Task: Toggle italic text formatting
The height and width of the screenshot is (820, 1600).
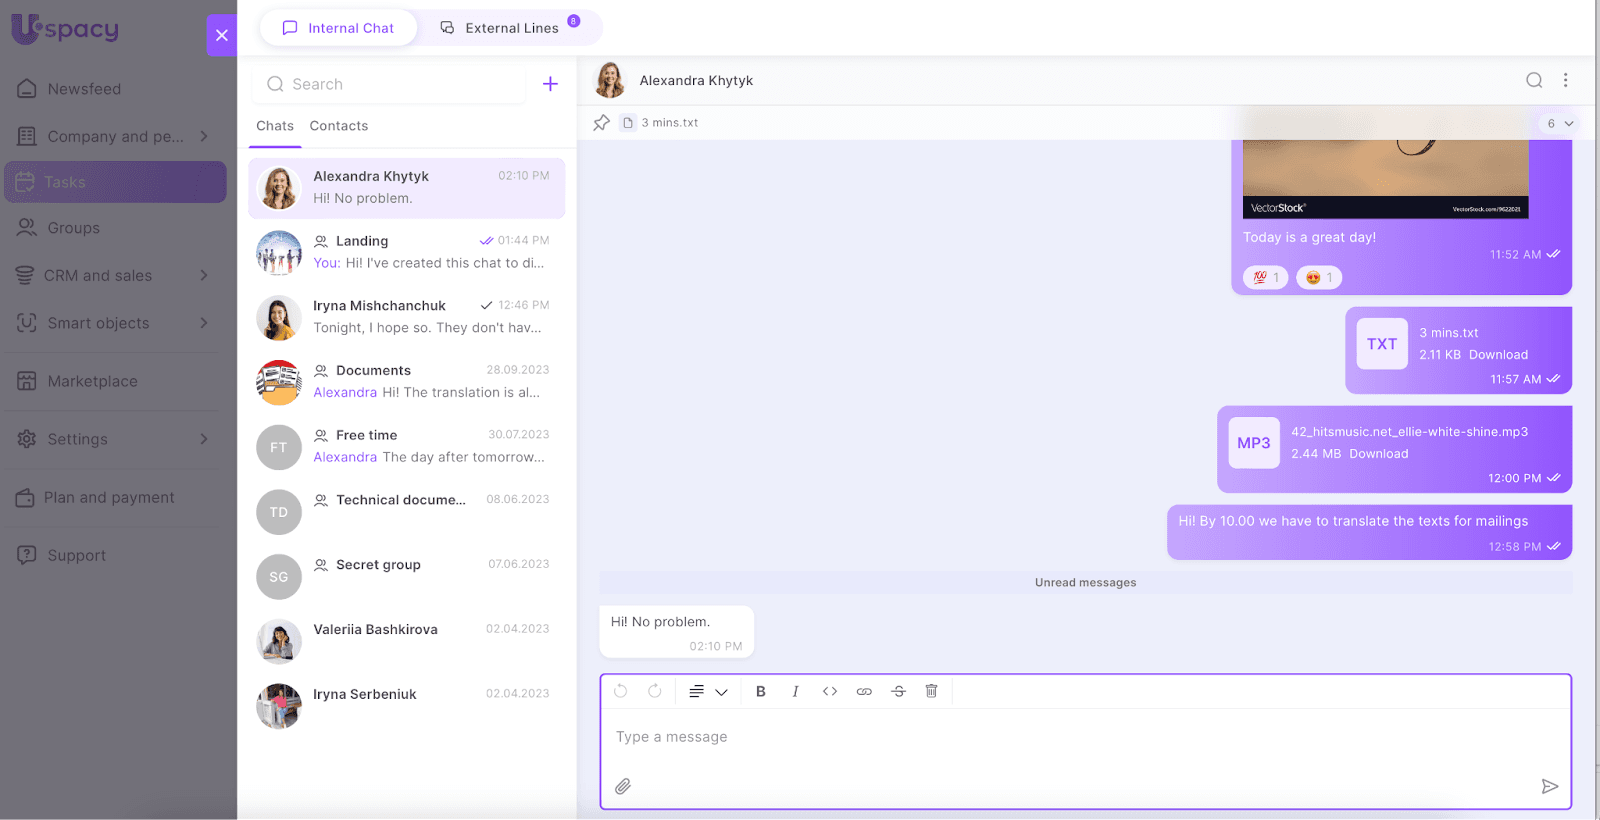Action: coord(795,691)
